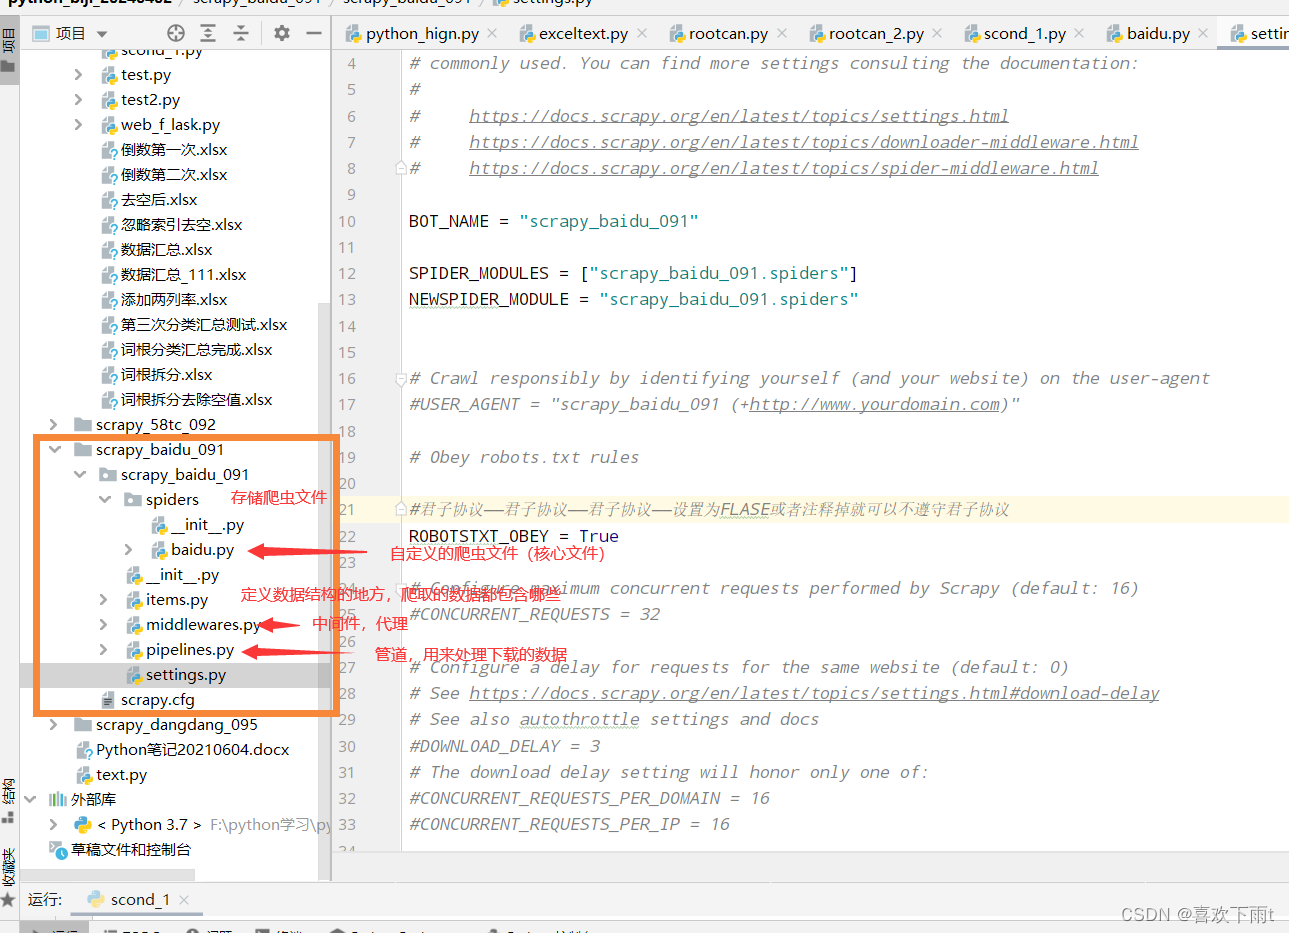Switch to the baidu.py editor tab

tap(1158, 33)
